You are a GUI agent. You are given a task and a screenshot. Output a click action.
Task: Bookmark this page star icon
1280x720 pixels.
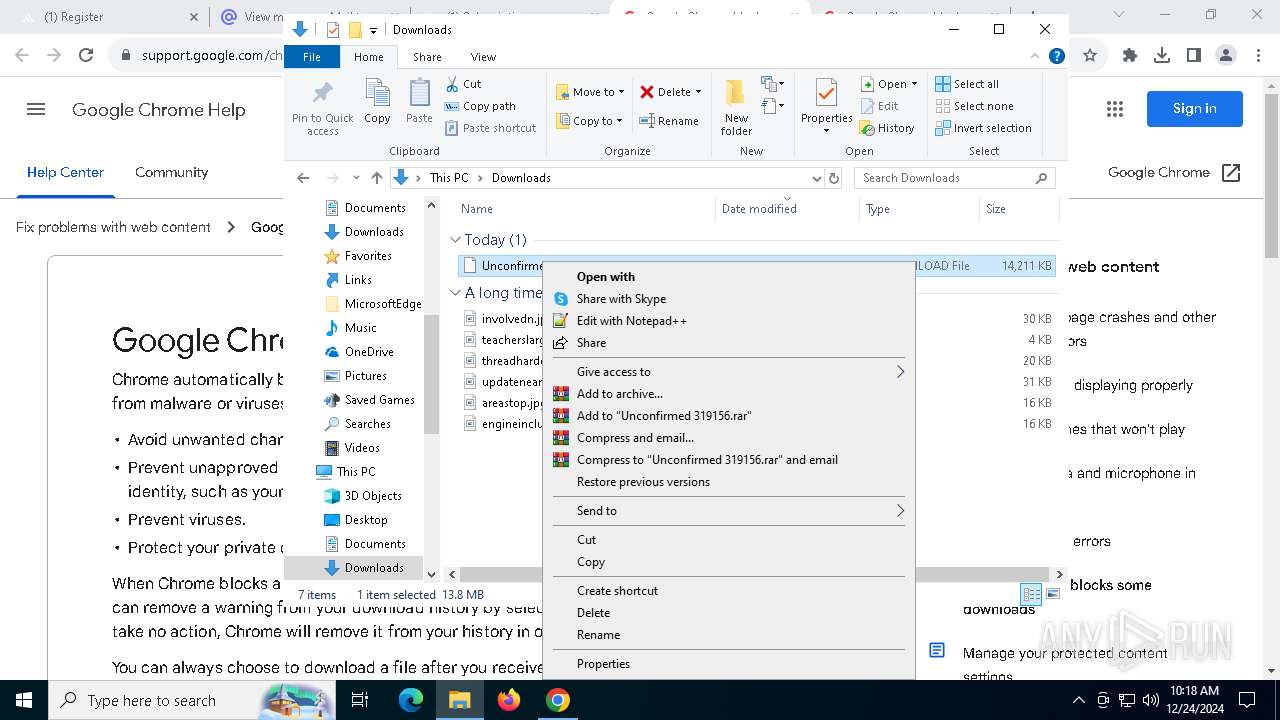(1090, 56)
